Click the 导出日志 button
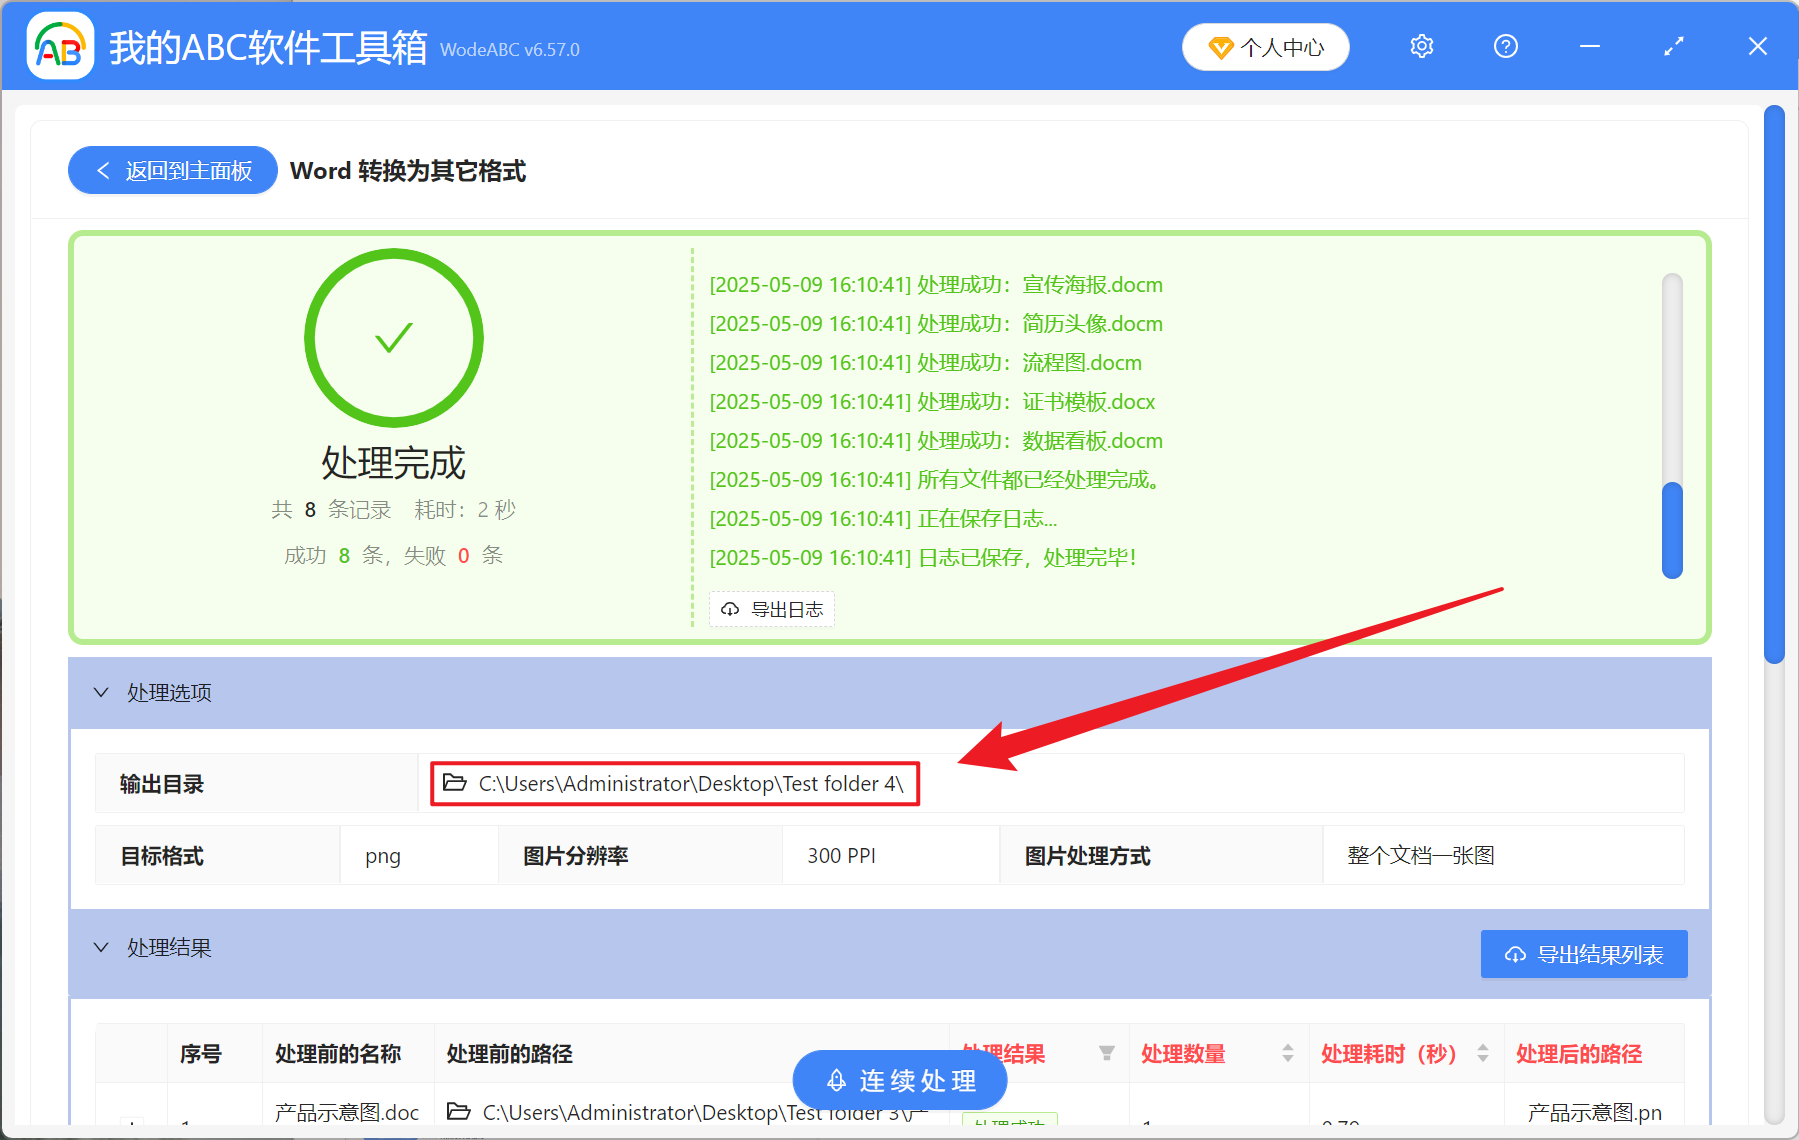 [x=771, y=609]
